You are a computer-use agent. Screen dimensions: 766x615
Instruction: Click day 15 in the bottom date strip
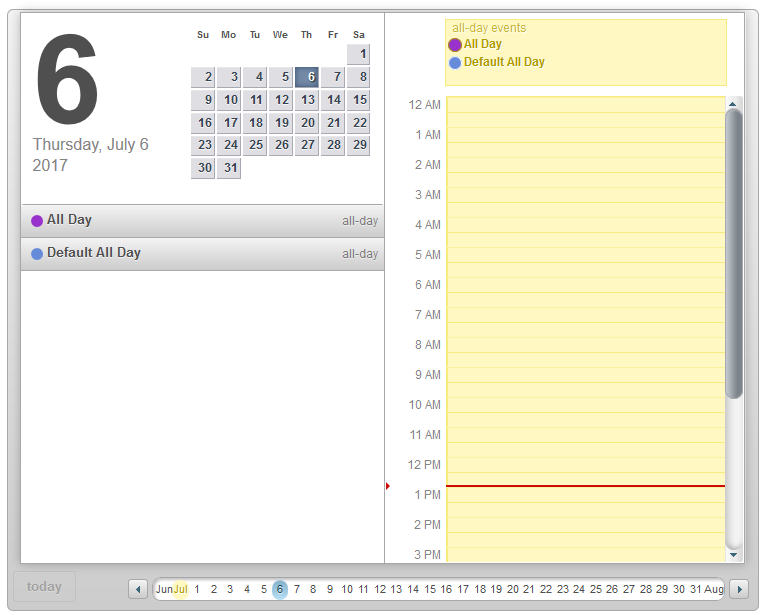(430, 589)
